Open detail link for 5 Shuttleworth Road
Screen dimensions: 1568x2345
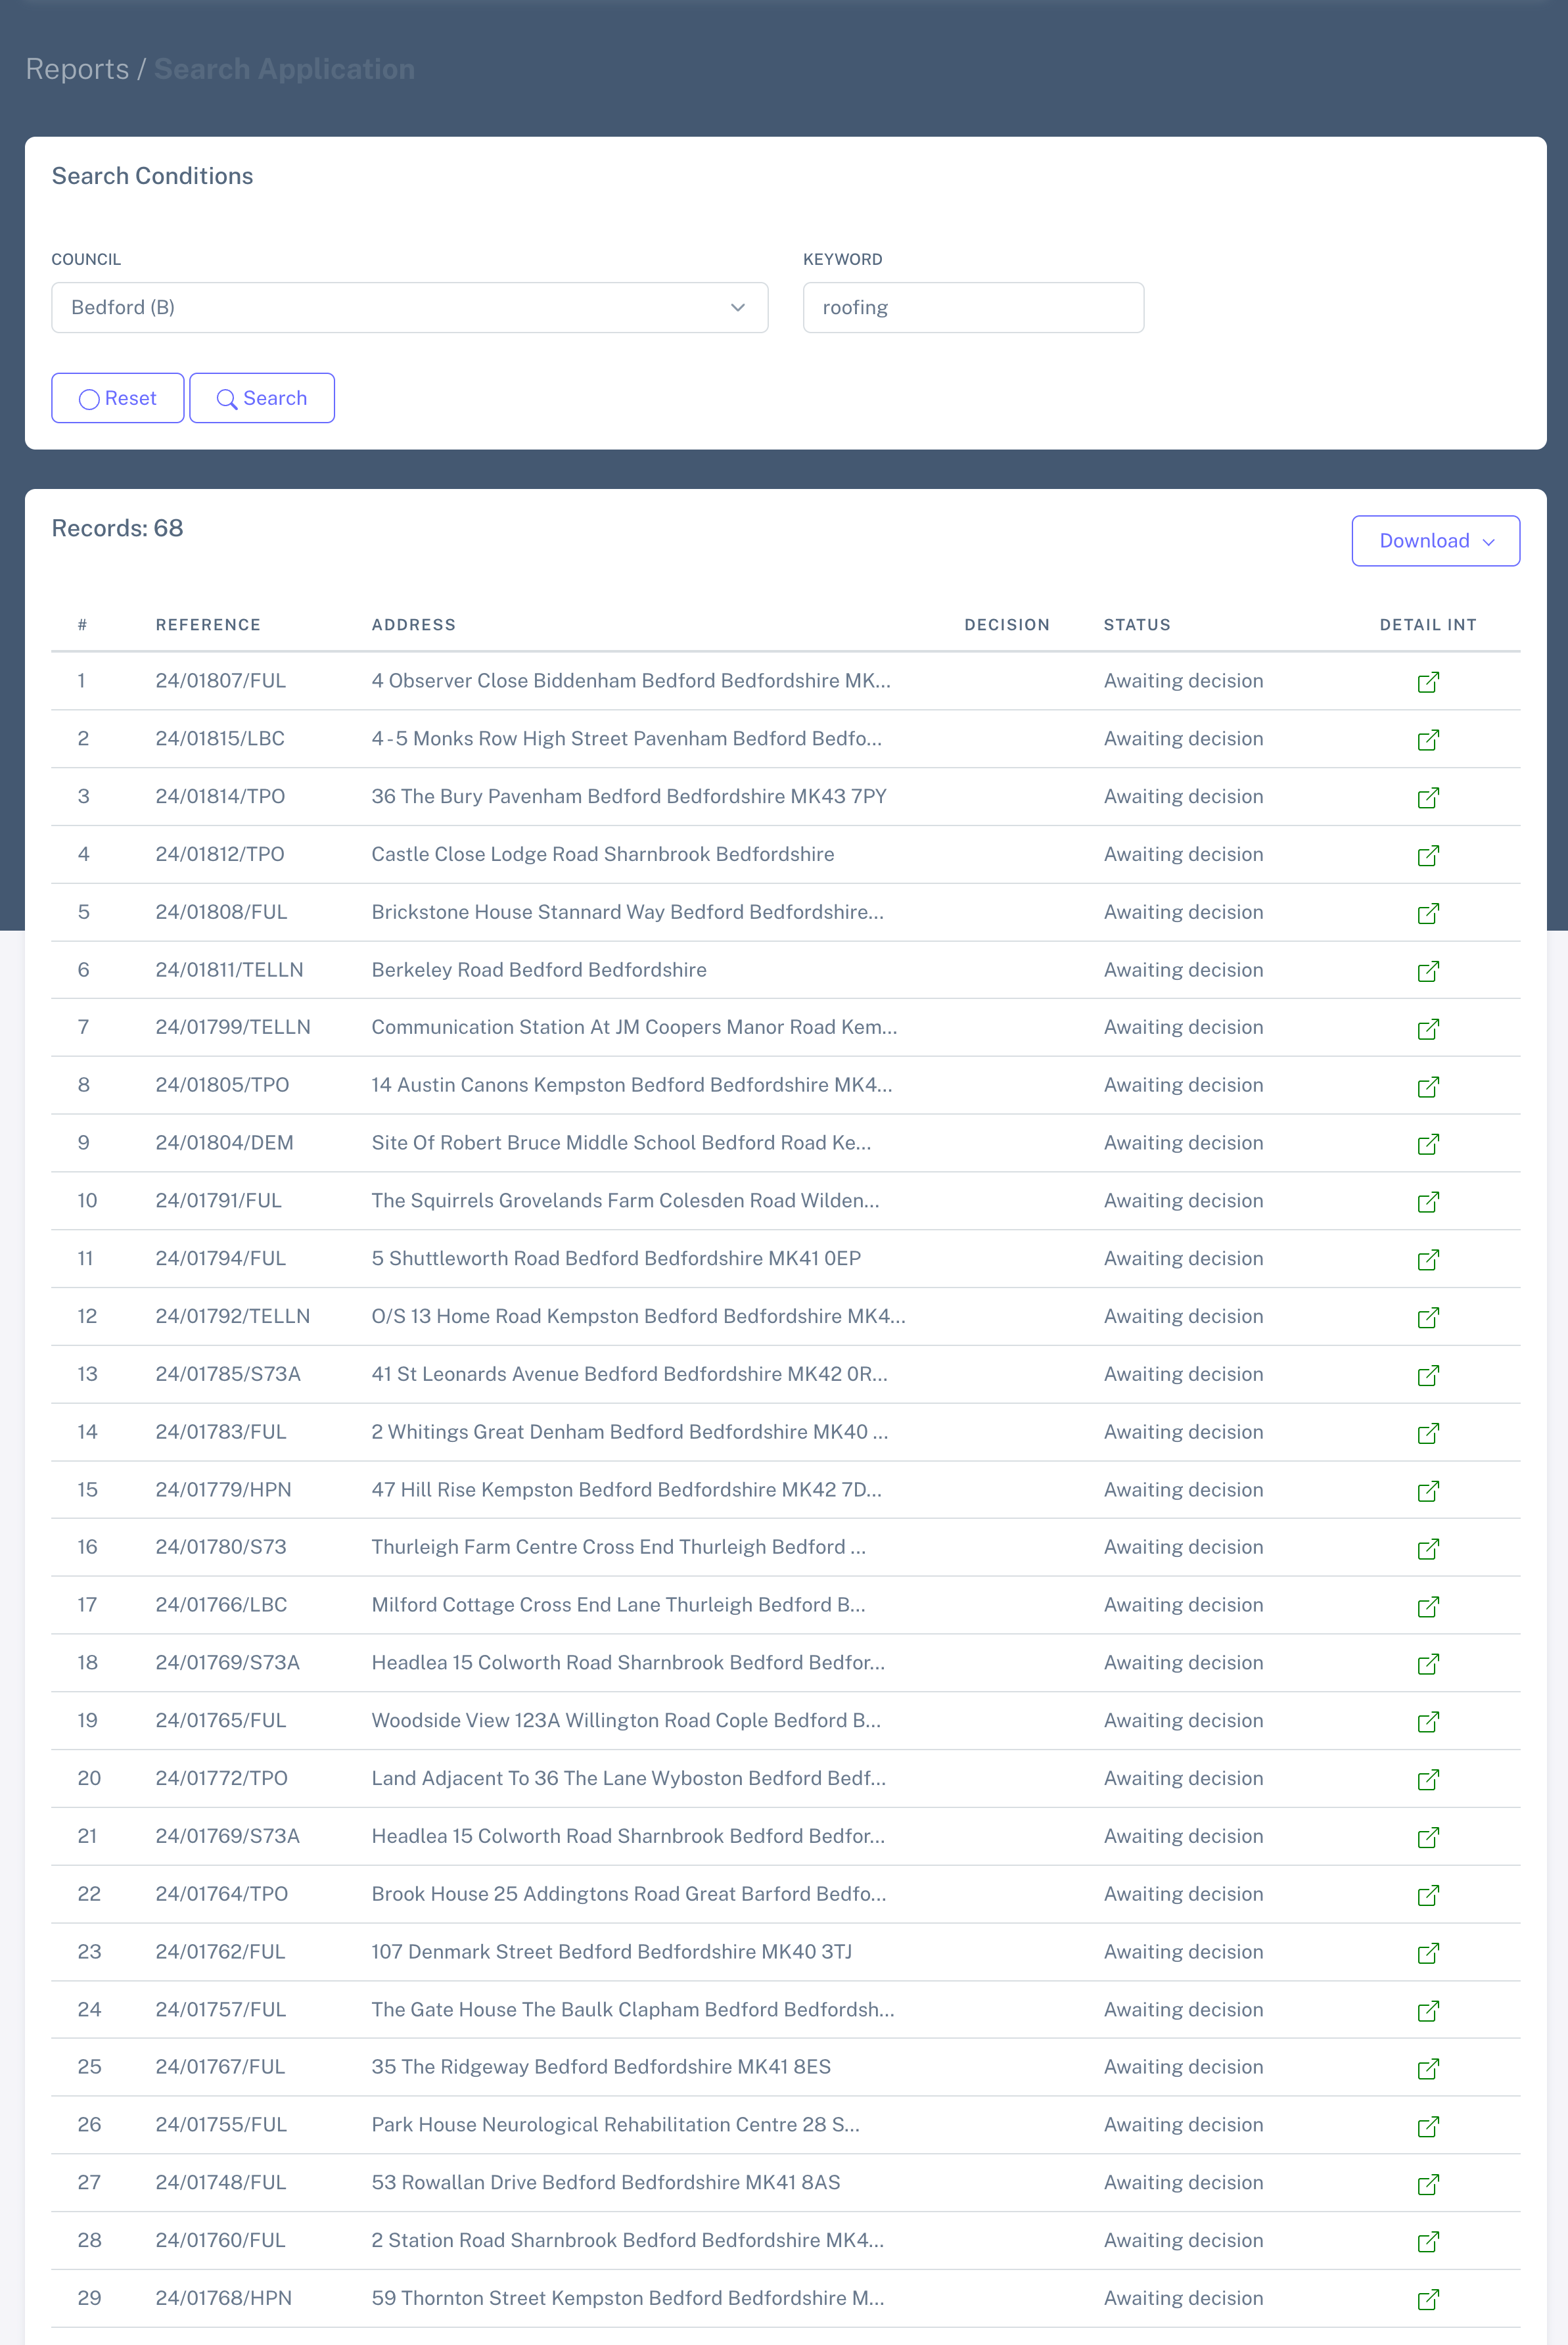pyautogui.click(x=1427, y=1259)
